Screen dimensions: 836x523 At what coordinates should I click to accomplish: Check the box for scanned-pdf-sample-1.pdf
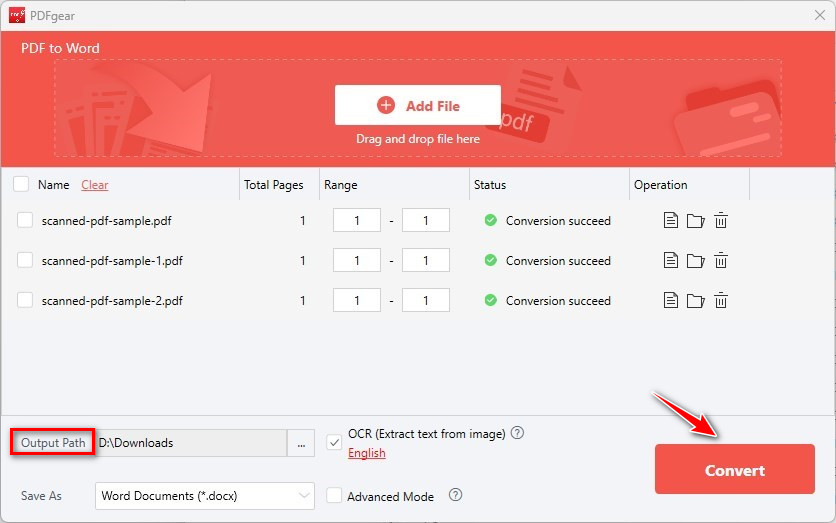tap(25, 260)
